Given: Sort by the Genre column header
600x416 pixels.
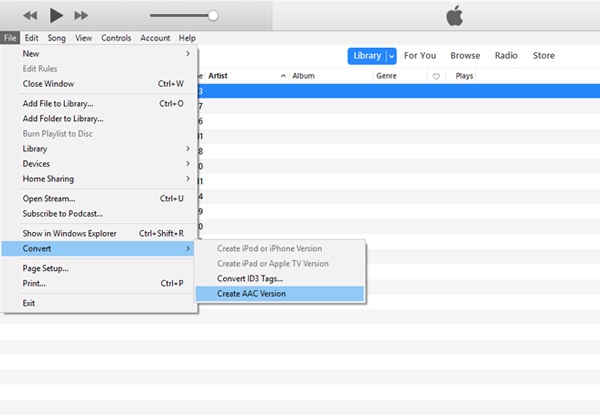Looking at the screenshot, I should (400, 76).
